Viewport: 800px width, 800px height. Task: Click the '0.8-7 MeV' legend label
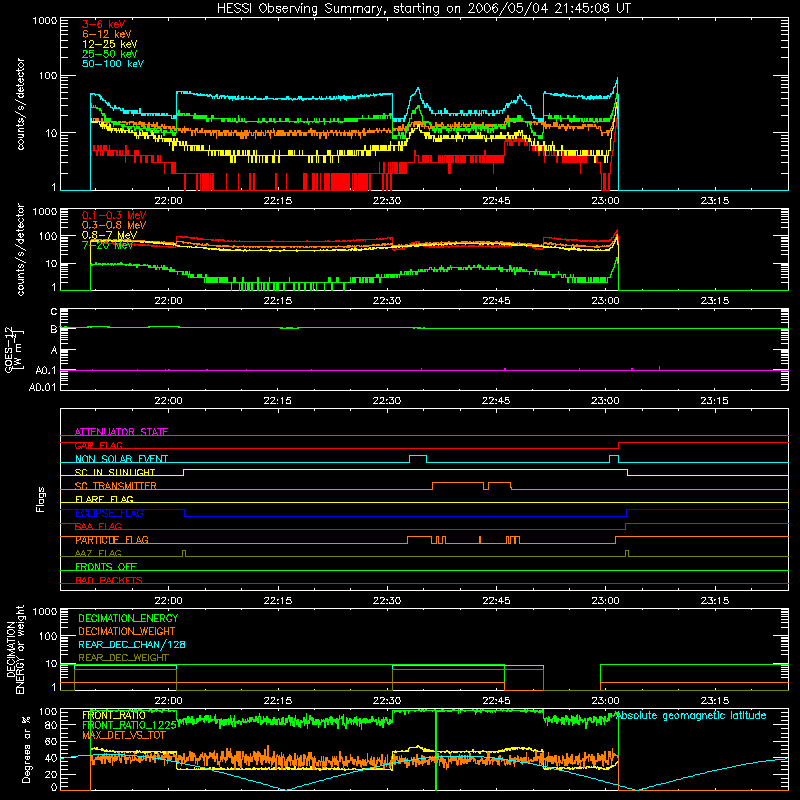pos(110,235)
